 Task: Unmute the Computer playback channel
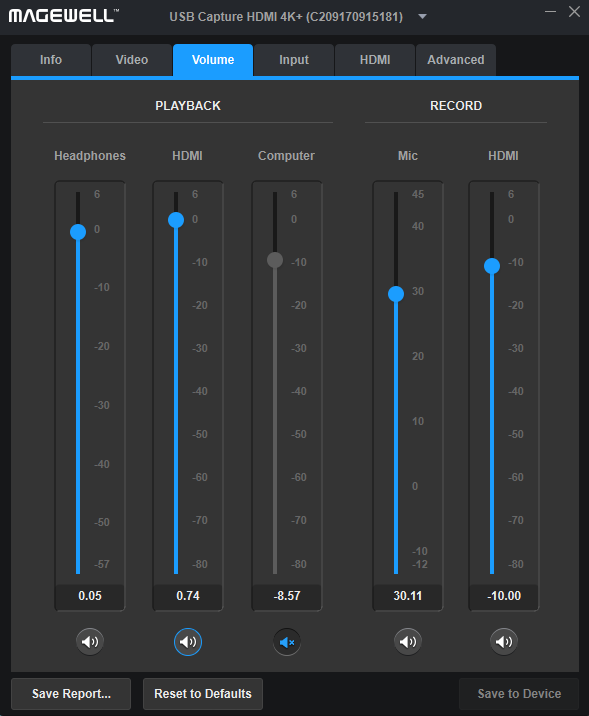point(287,642)
